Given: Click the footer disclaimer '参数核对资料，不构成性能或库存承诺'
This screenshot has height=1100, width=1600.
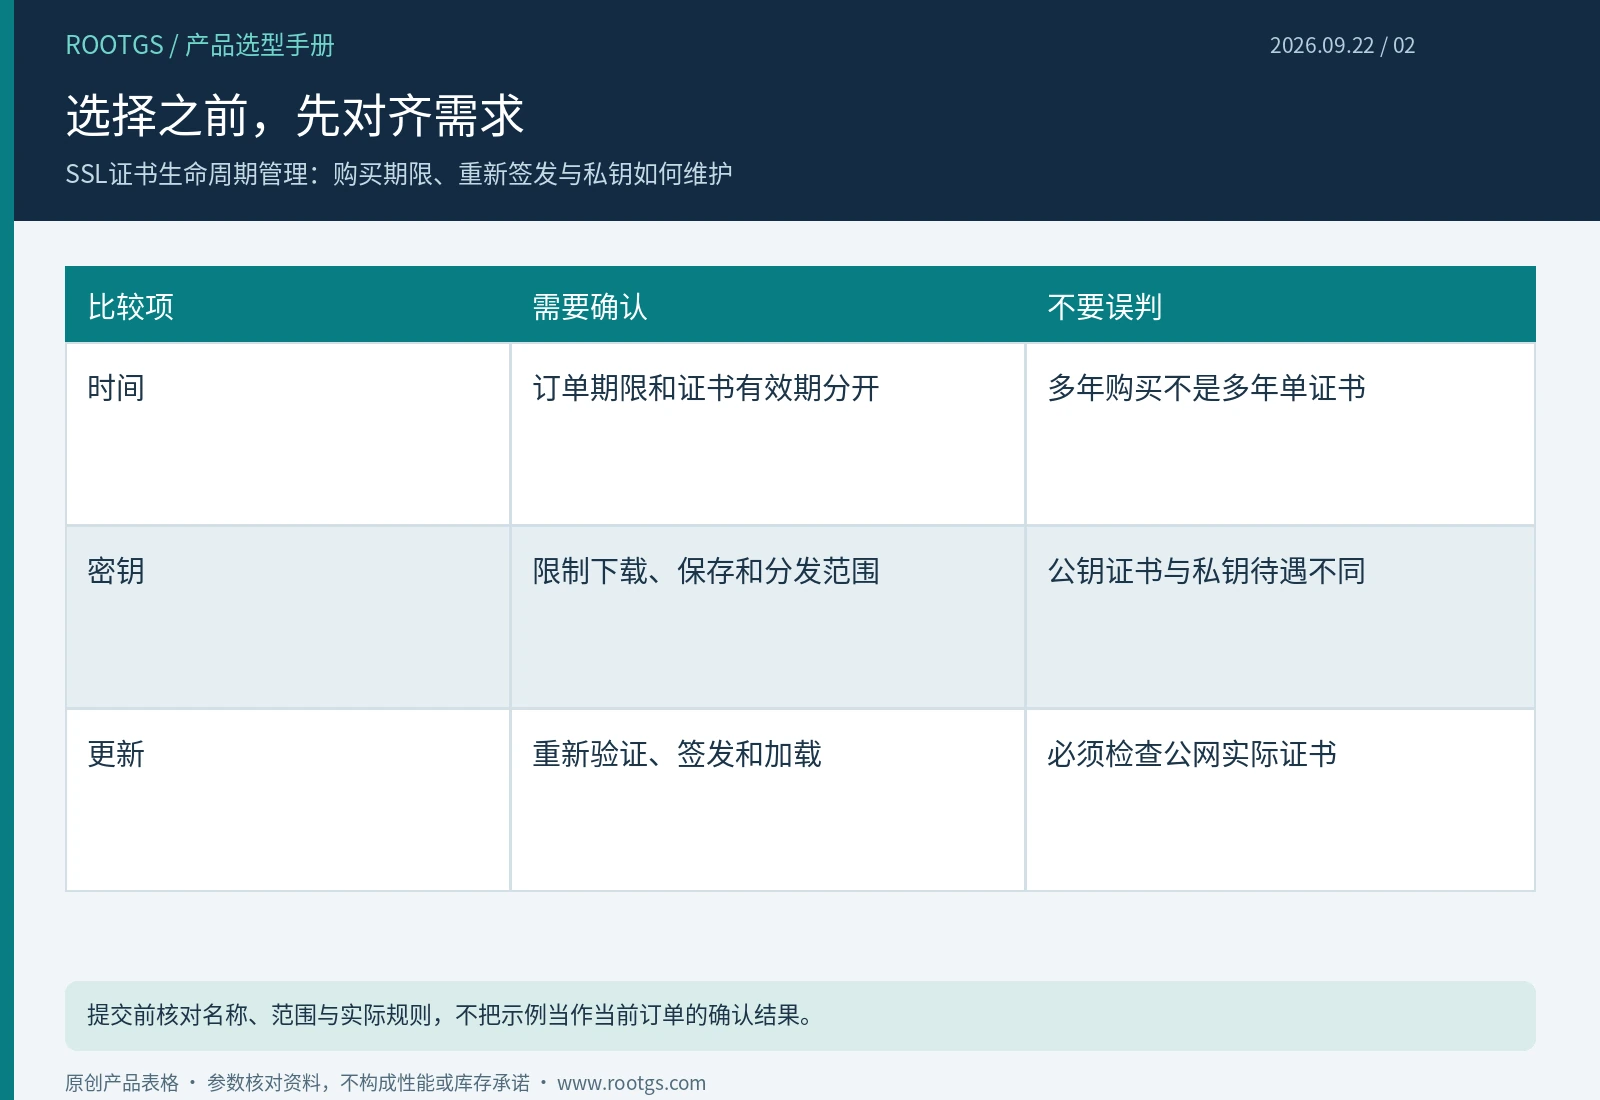Looking at the screenshot, I should click(x=368, y=1083).
